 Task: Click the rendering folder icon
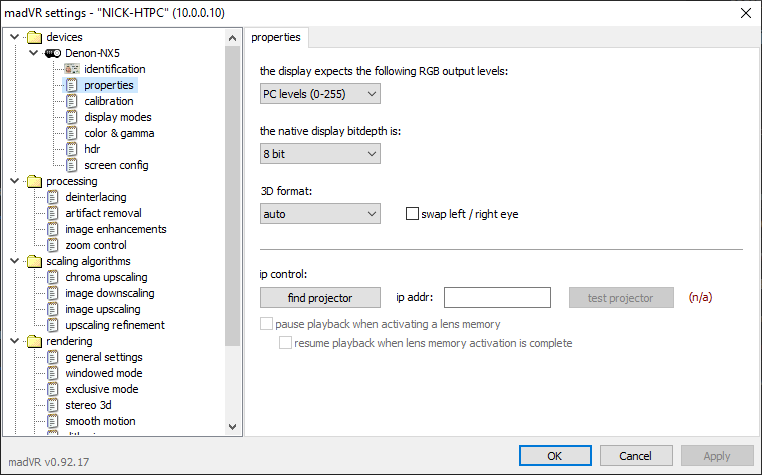(34, 341)
